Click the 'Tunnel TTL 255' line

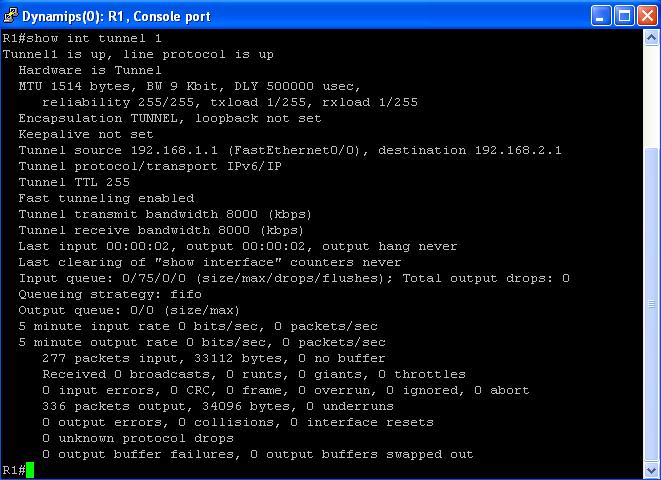(74, 182)
